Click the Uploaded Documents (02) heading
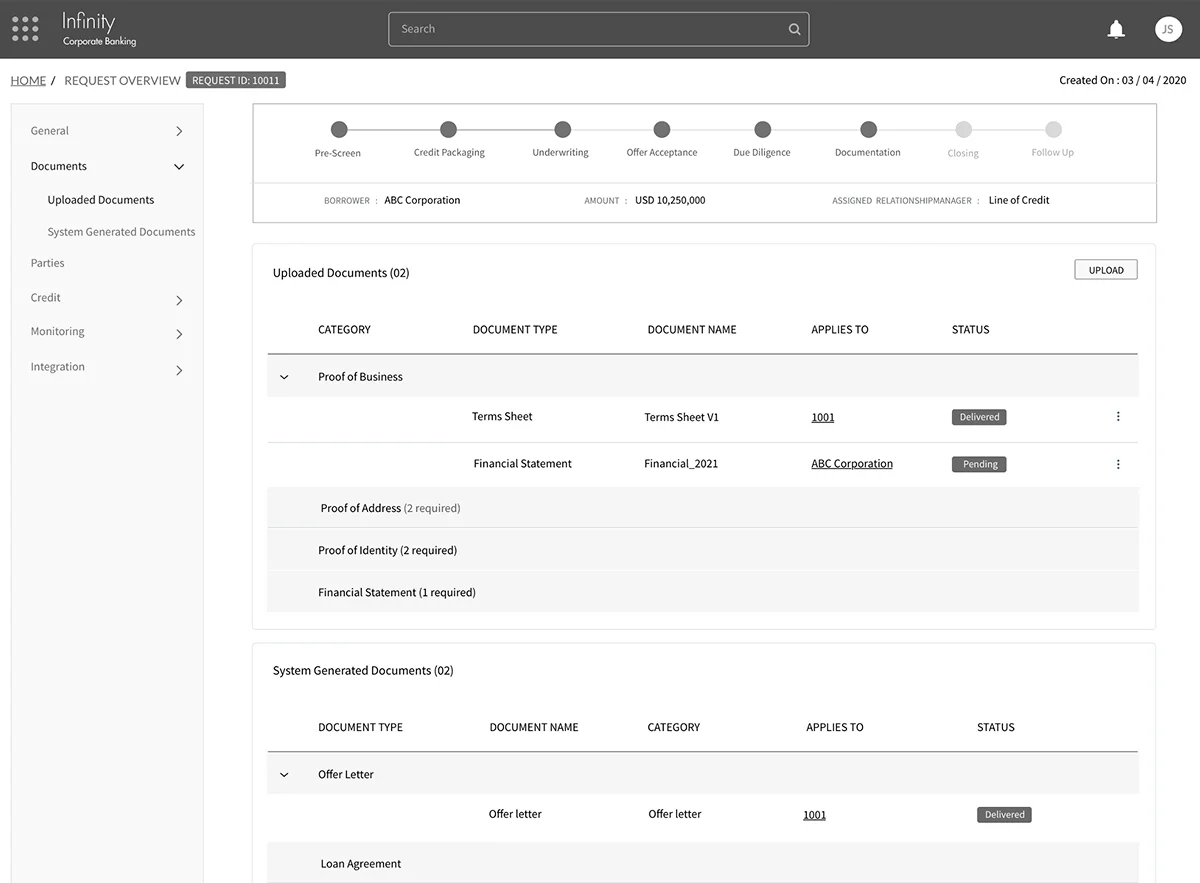1200x883 pixels. click(x=341, y=273)
